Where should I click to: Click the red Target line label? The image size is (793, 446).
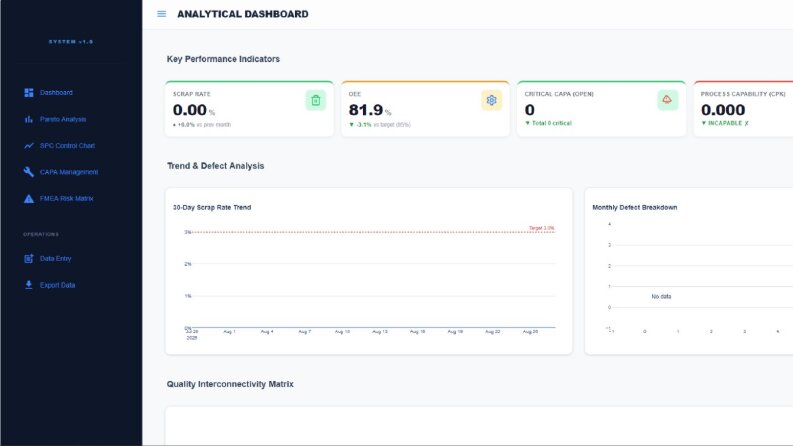(542, 228)
